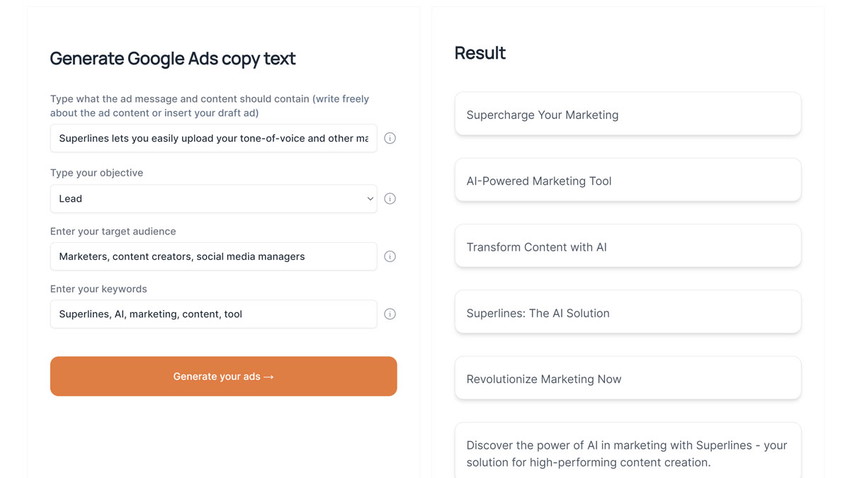The width and height of the screenshot is (850, 478).
Task: Click info icon beside ad message field
Action: click(390, 138)
